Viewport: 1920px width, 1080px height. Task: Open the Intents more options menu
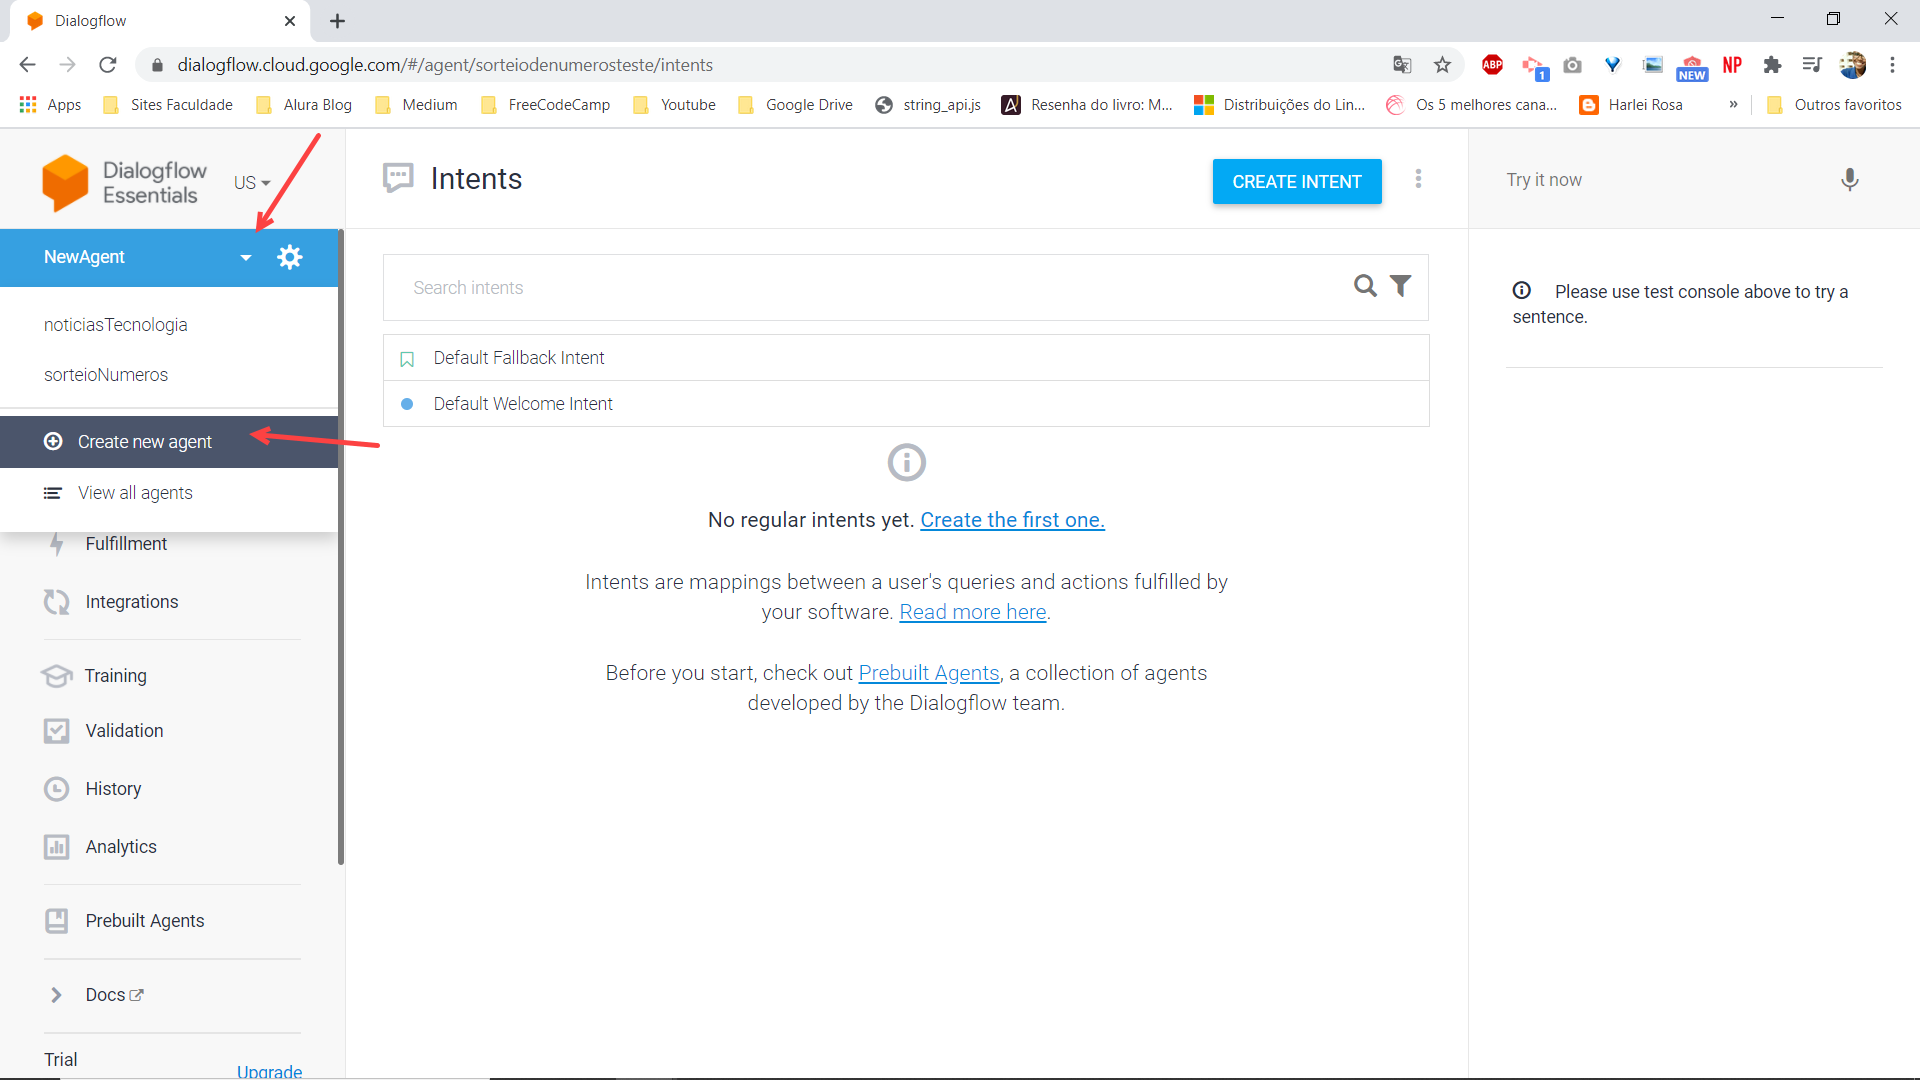pyautogui.click(x=1418, y=179)
